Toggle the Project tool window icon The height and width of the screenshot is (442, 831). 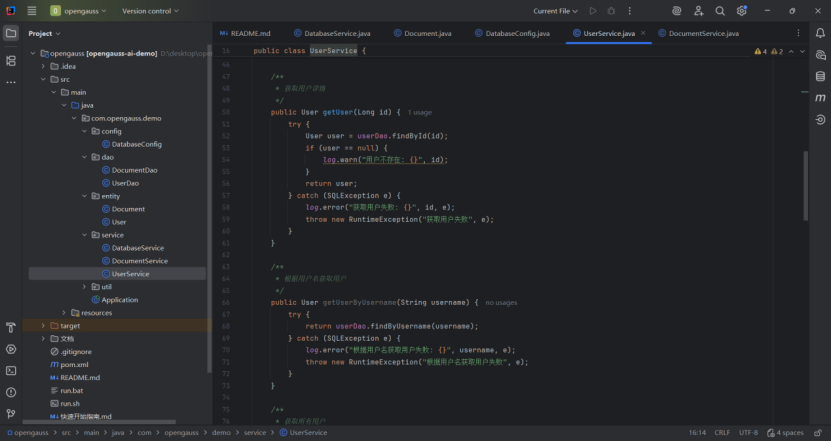pyautogui.click(x=11, y=33)
